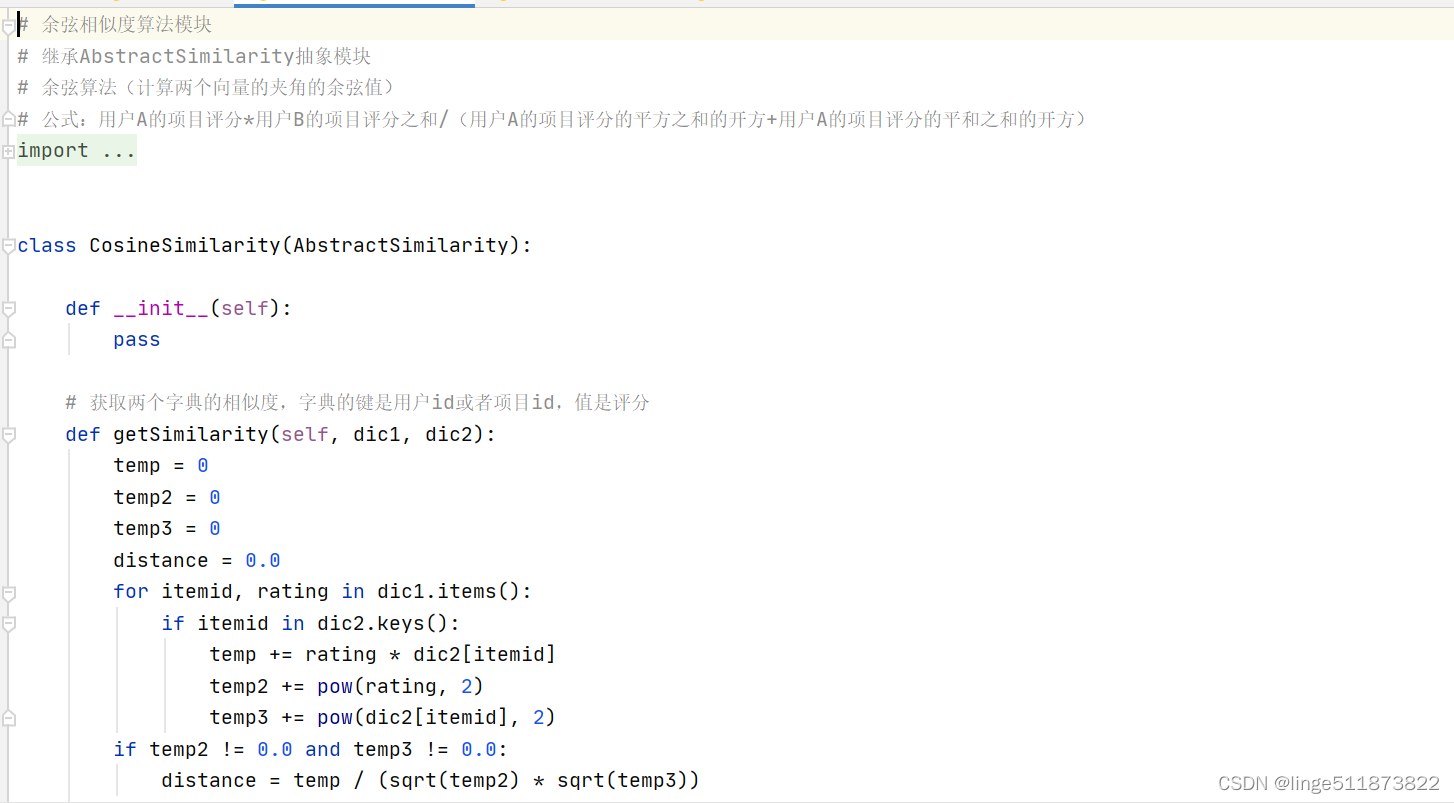Collapse the __init__ method fold marker
1454x803 pixels.
(x=9, y=309)
